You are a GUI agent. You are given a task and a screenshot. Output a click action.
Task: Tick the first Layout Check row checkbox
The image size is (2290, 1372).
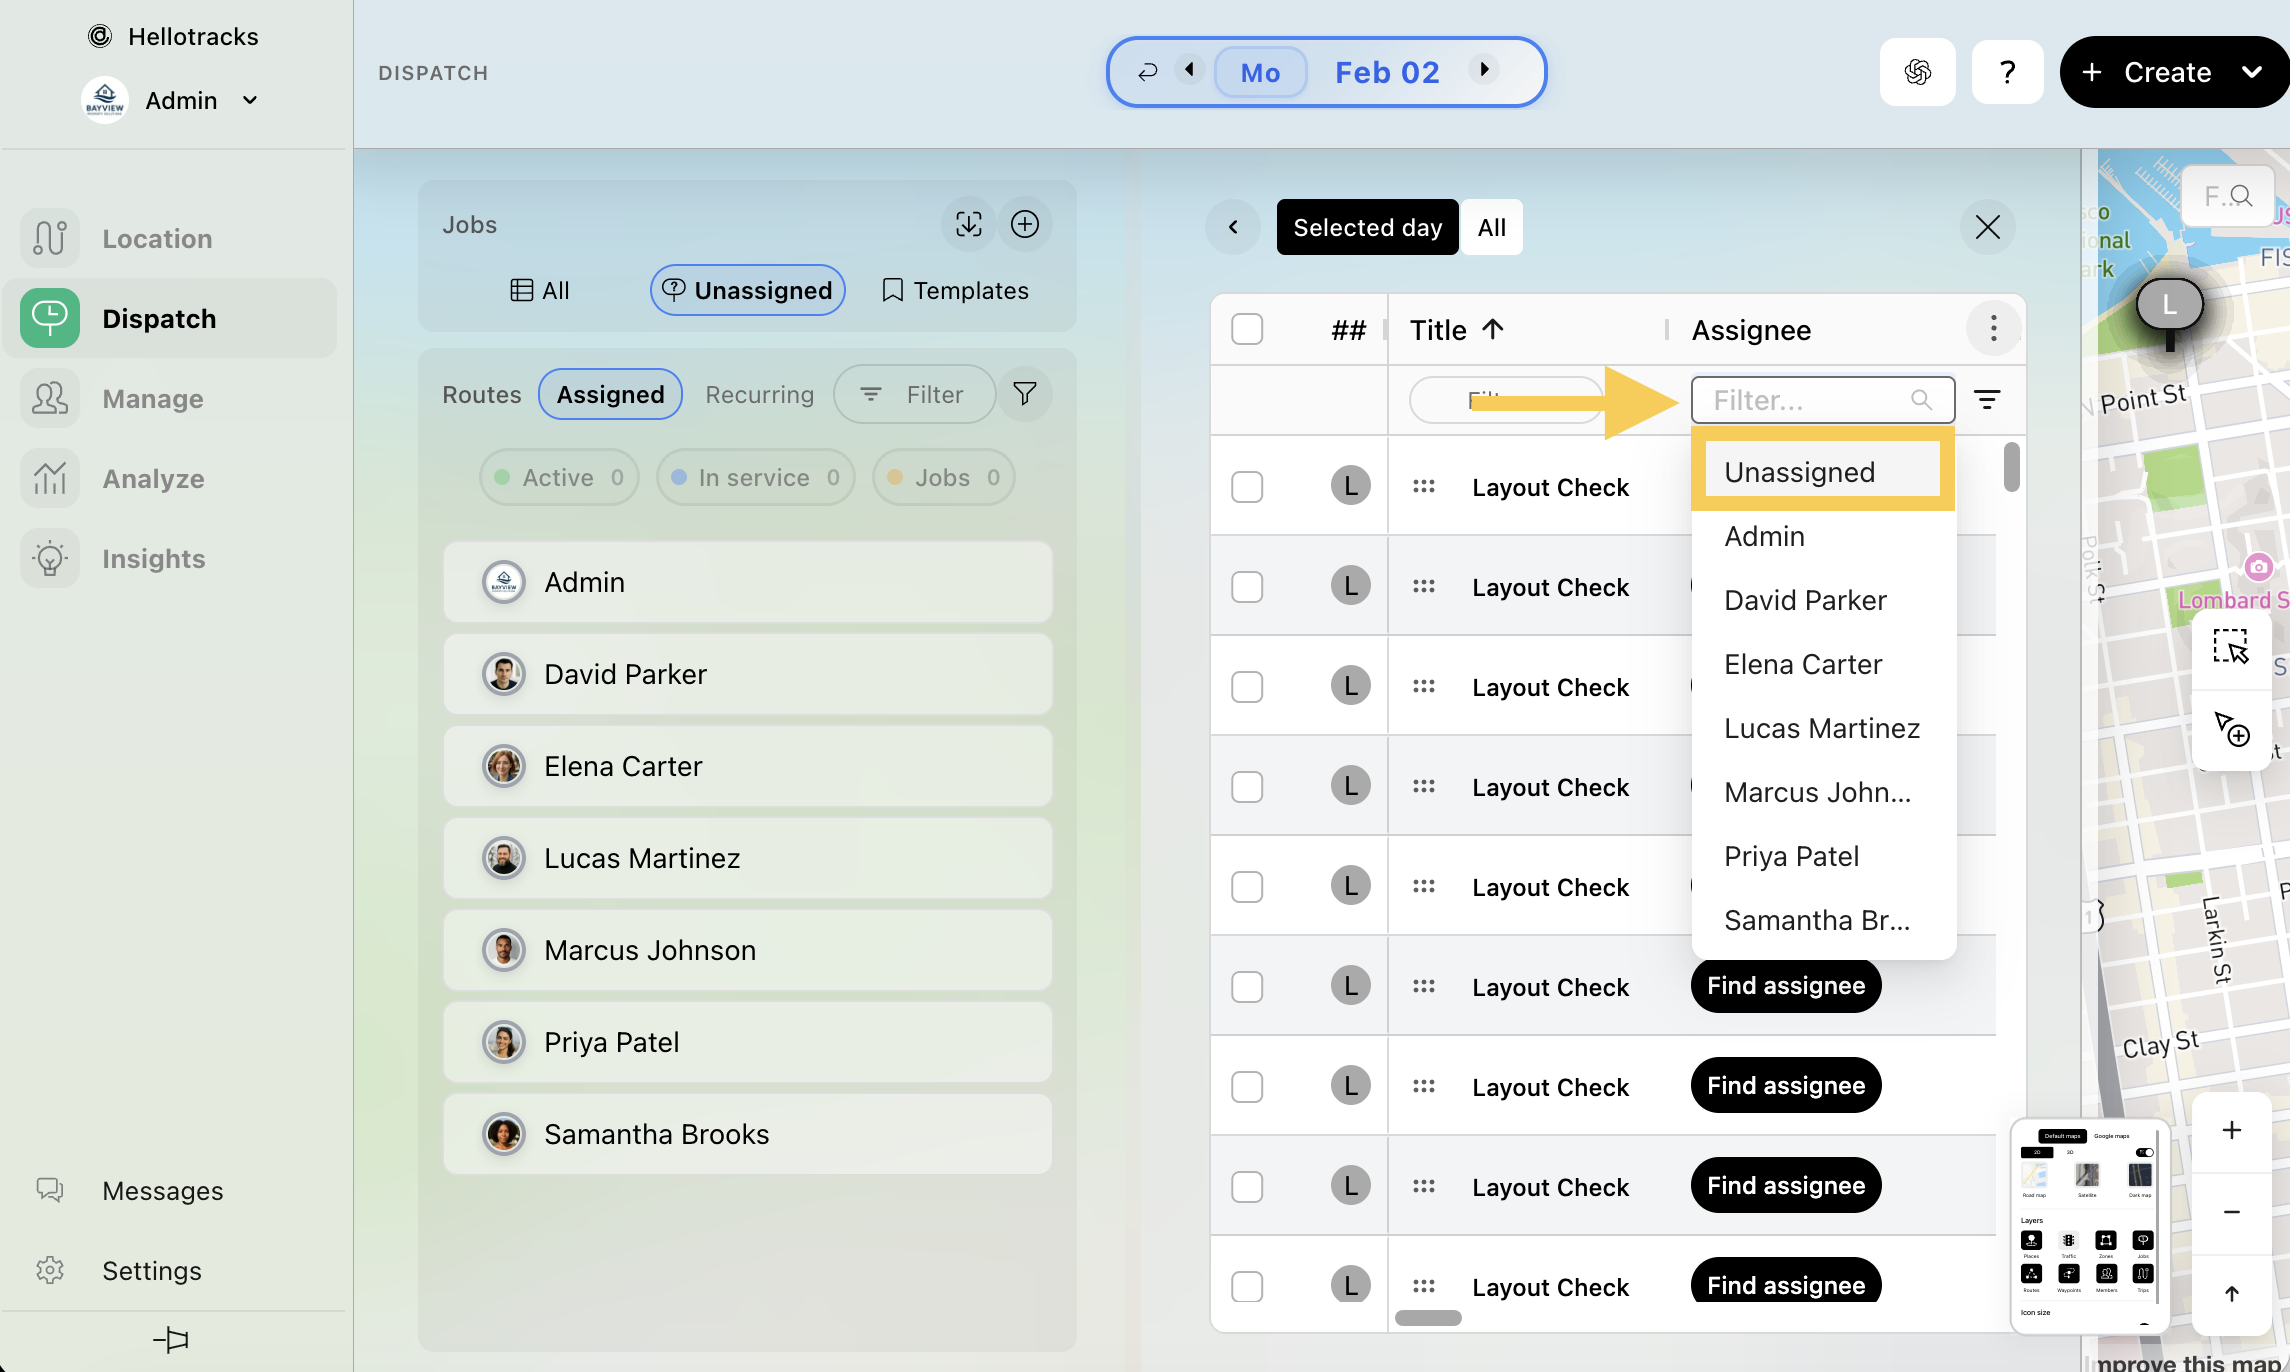pyautogui.click(x=1247, y=487)
